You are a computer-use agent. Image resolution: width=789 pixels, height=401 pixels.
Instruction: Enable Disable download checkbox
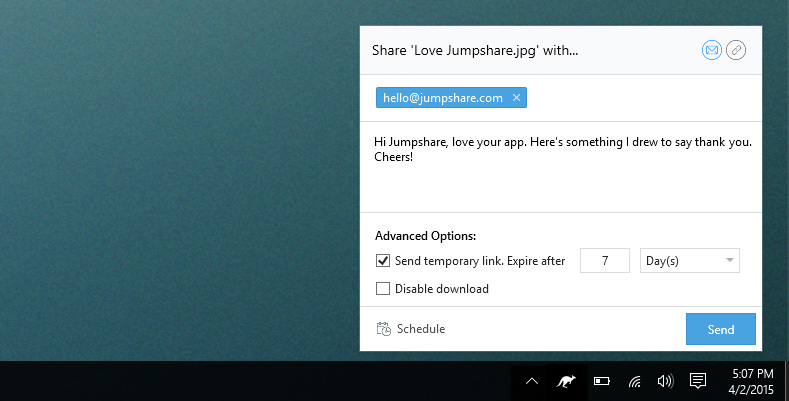click(383, 288)
